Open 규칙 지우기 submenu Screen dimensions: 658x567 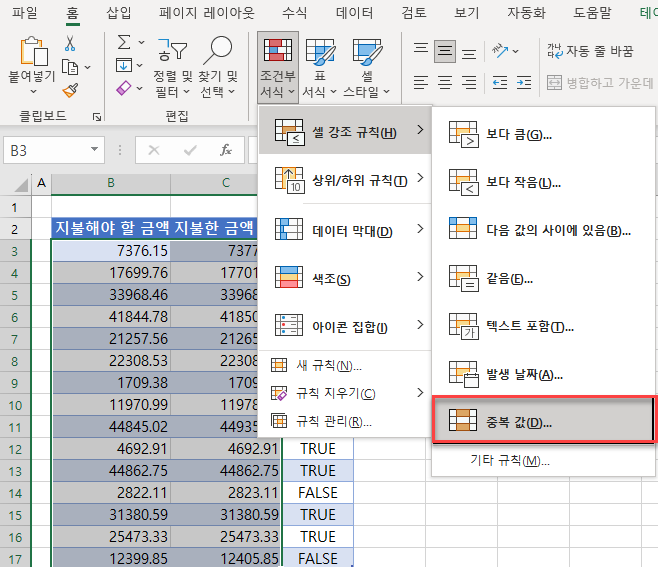(x=345, y=393)
